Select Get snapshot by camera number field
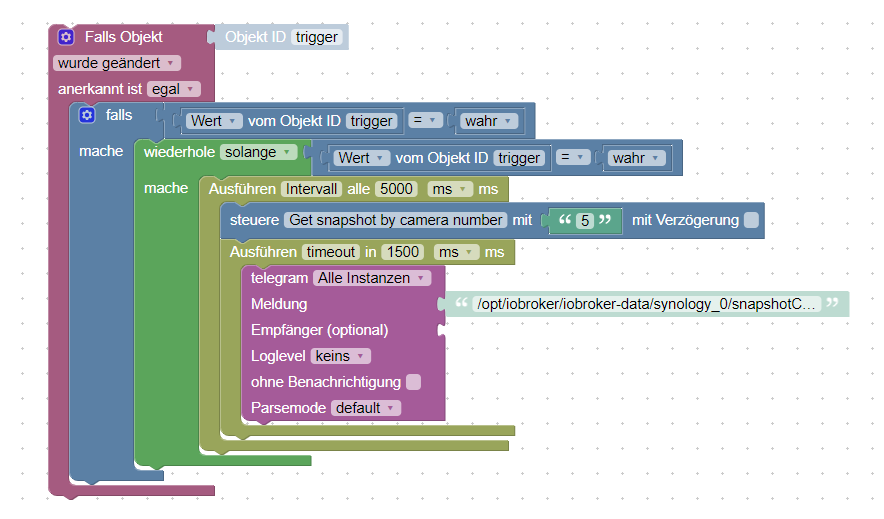Viewport: 884px width, 519px height. click(396, 220)
